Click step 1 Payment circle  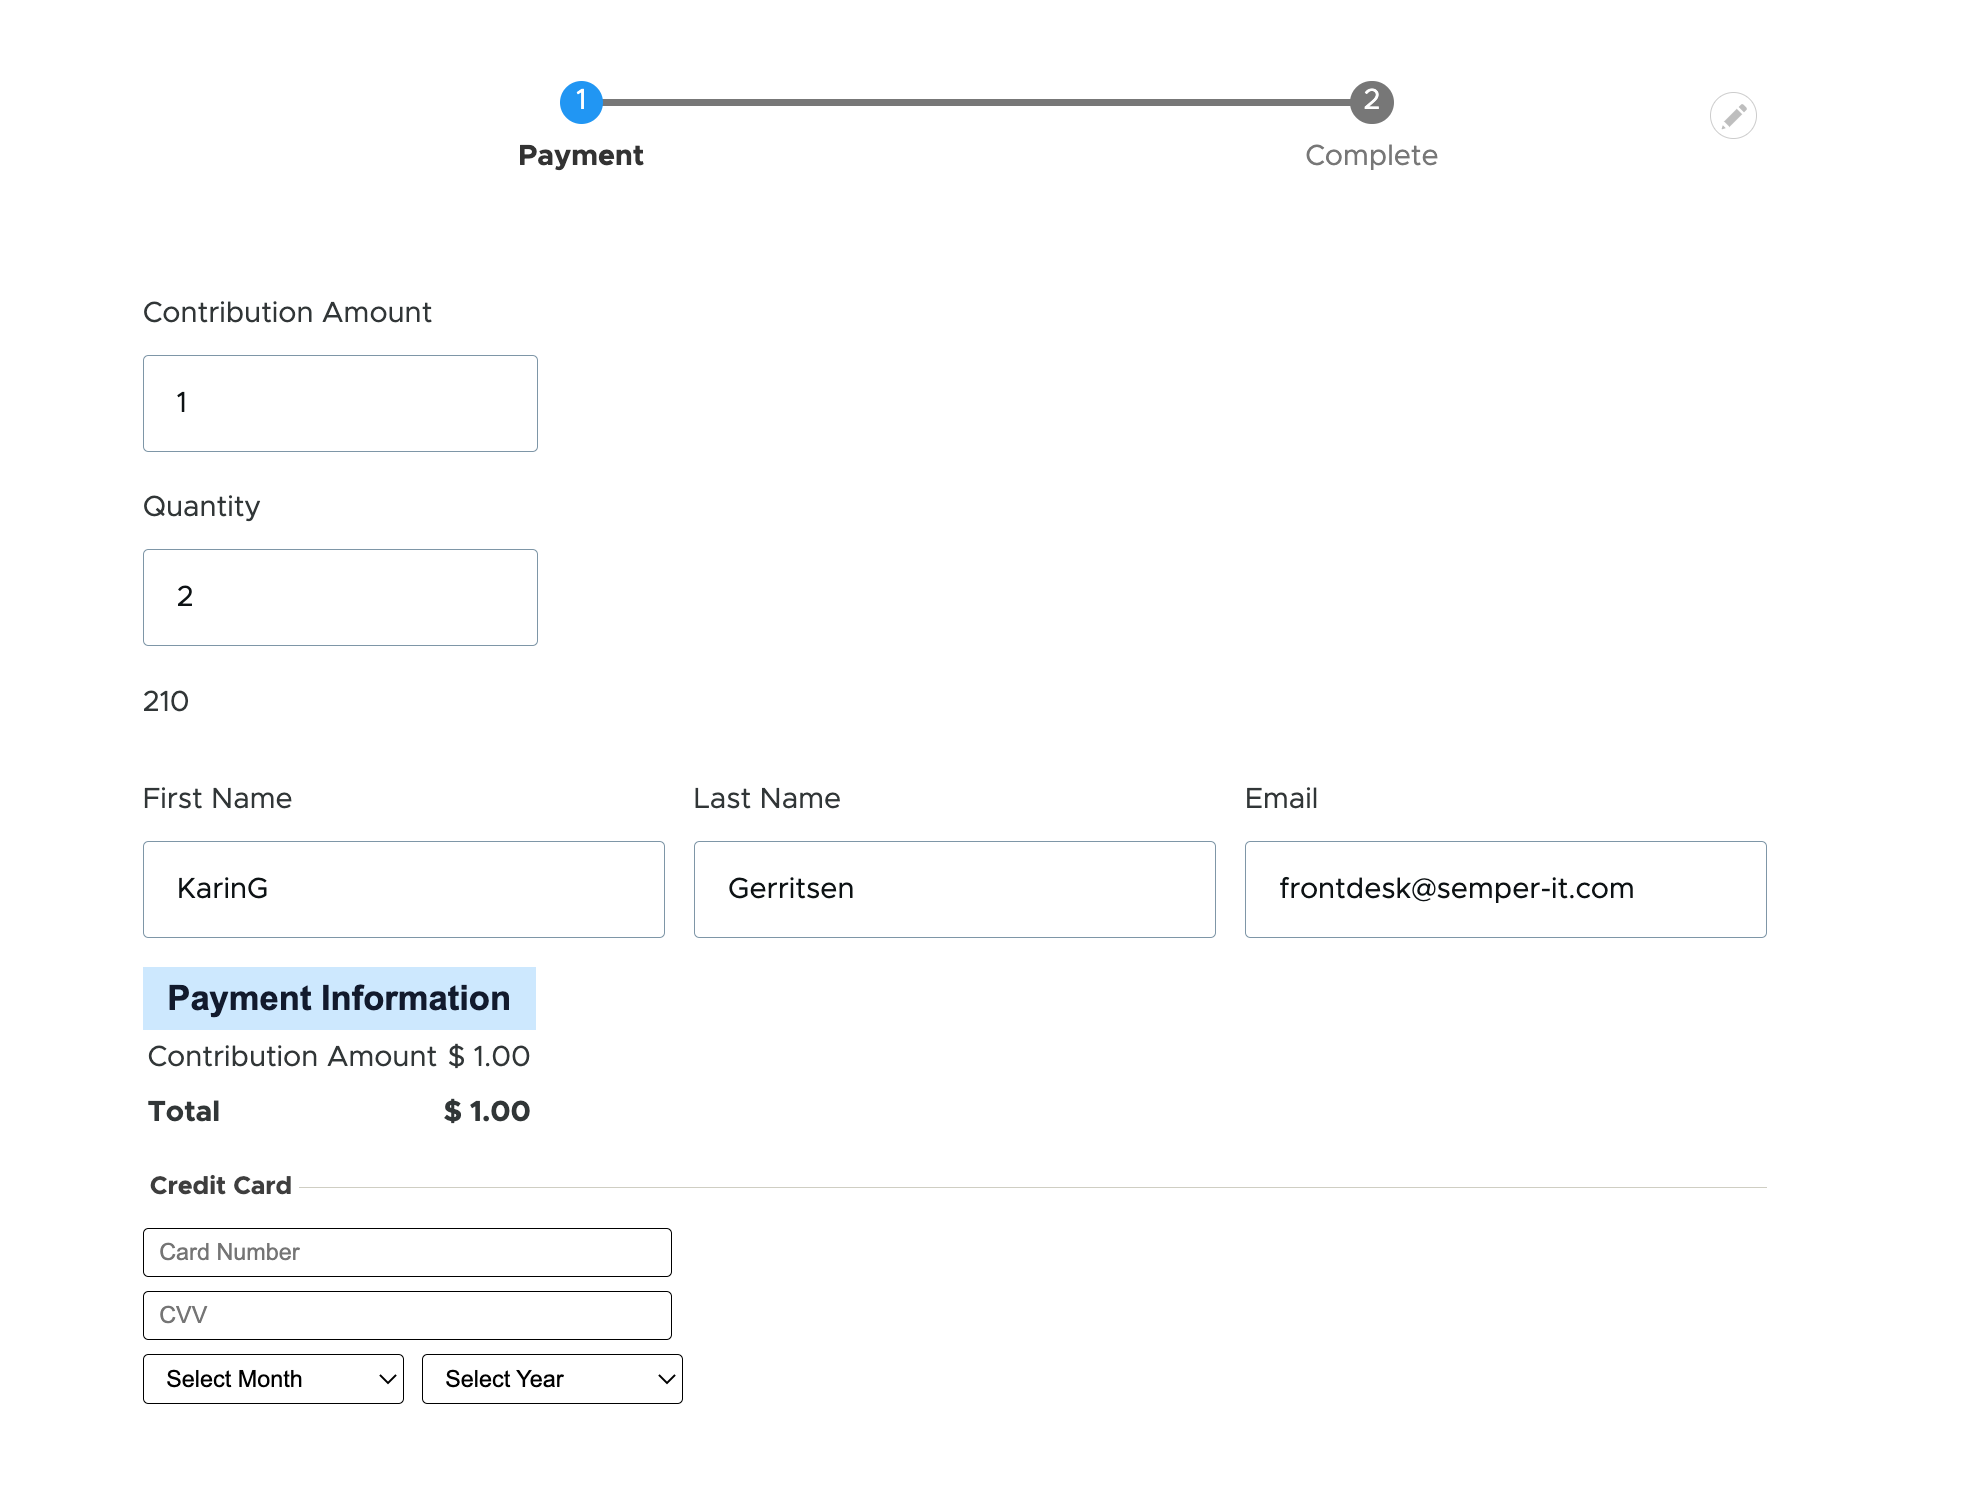(x=581, y=100)
